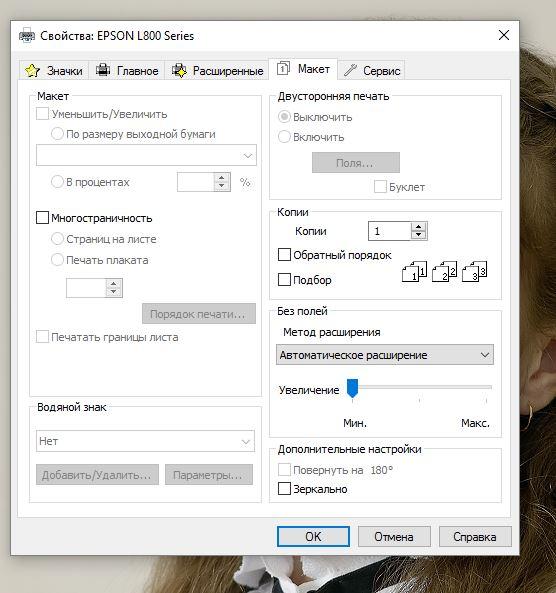Open the output paper size dropdown
The height and width of the screenshot is (593, 556).
146,155
